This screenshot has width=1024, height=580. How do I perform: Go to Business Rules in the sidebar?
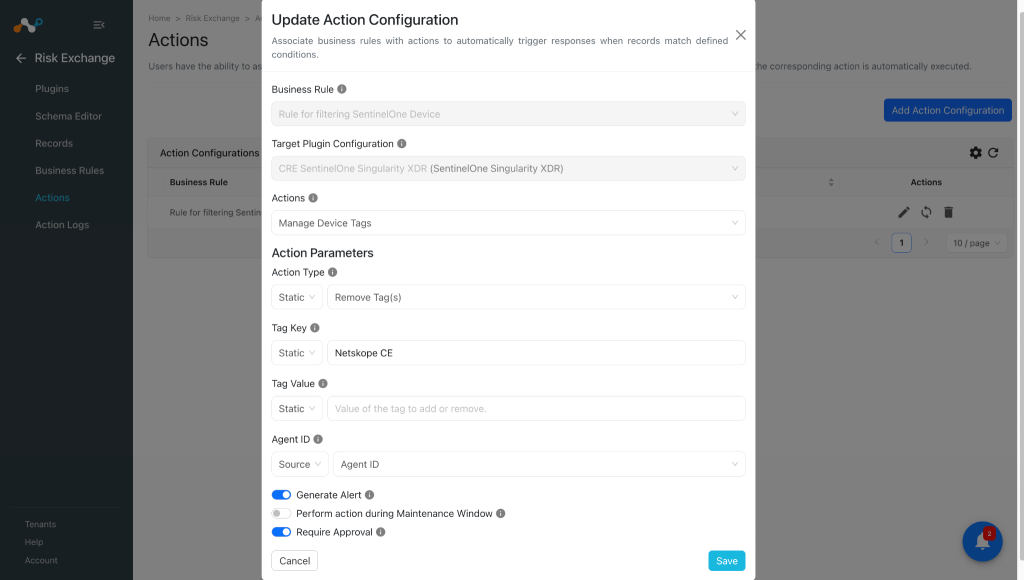(x=70, y=170)
